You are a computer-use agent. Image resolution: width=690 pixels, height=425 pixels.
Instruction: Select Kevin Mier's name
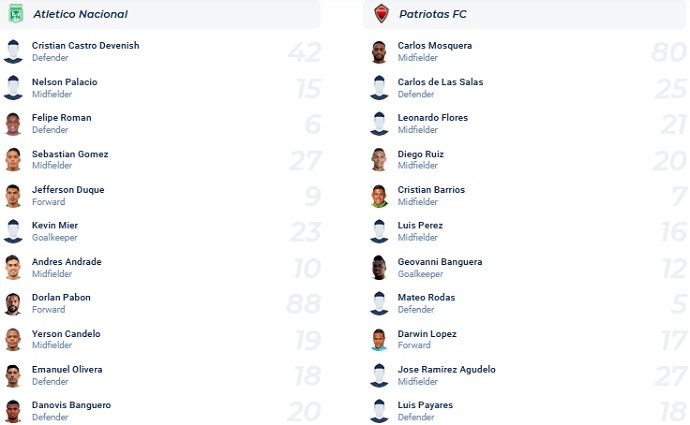point(55,226)
